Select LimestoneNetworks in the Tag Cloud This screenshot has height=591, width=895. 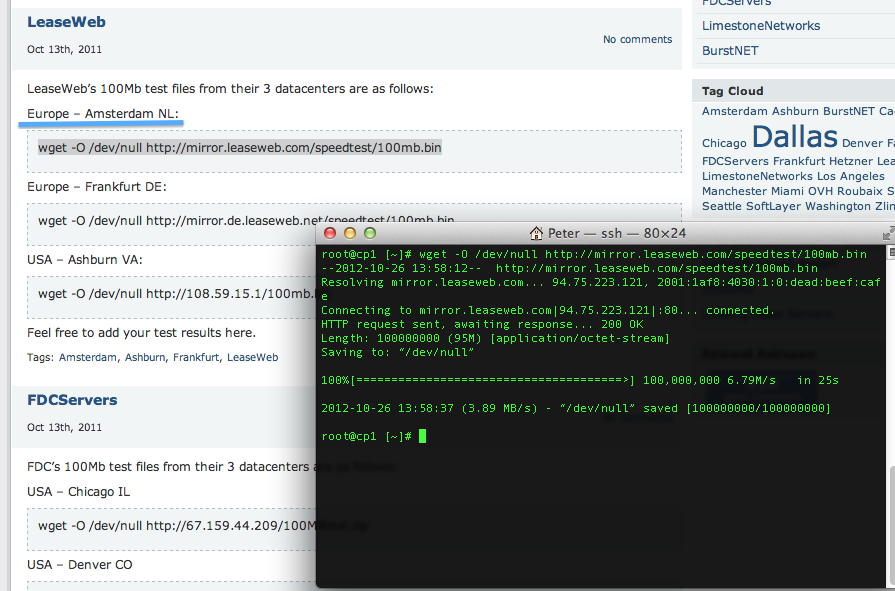(757, 176)
